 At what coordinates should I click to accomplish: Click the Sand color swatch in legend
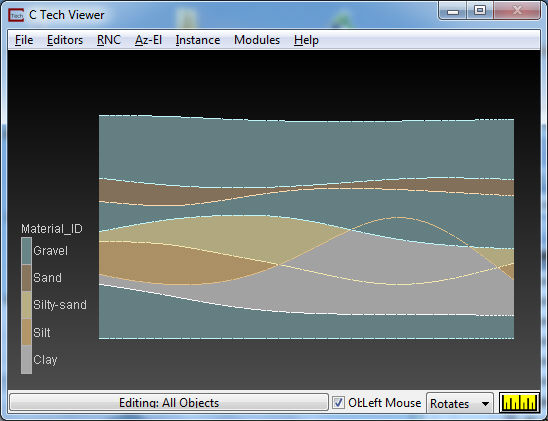26,278
